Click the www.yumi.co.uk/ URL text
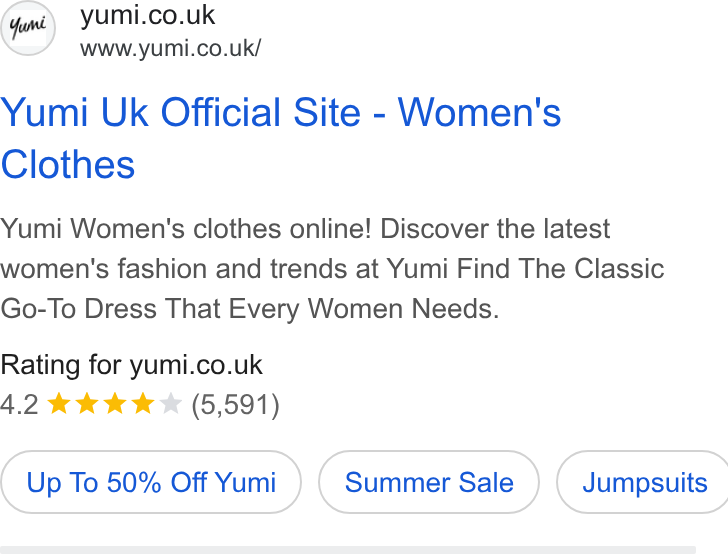Image resolution: width=728 pixels, height=554 pixels. click(x=170, y=48)
